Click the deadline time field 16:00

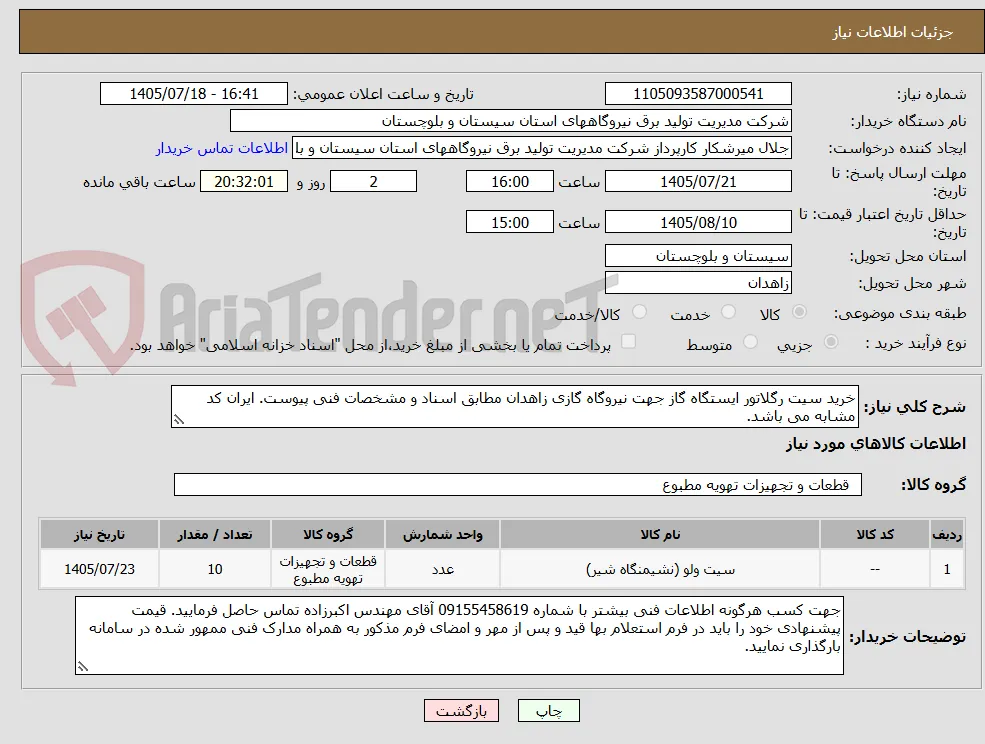(509, 182)
